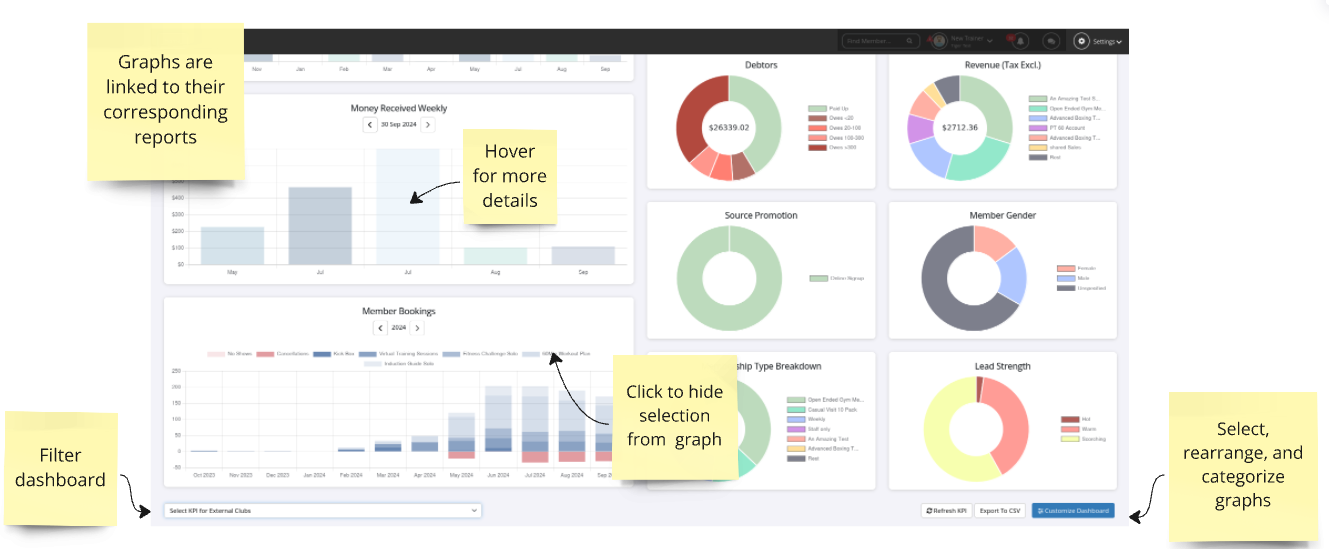Go to next year in Member Bookings
This screenshot has width=1329, height=549.
(418, 328)
